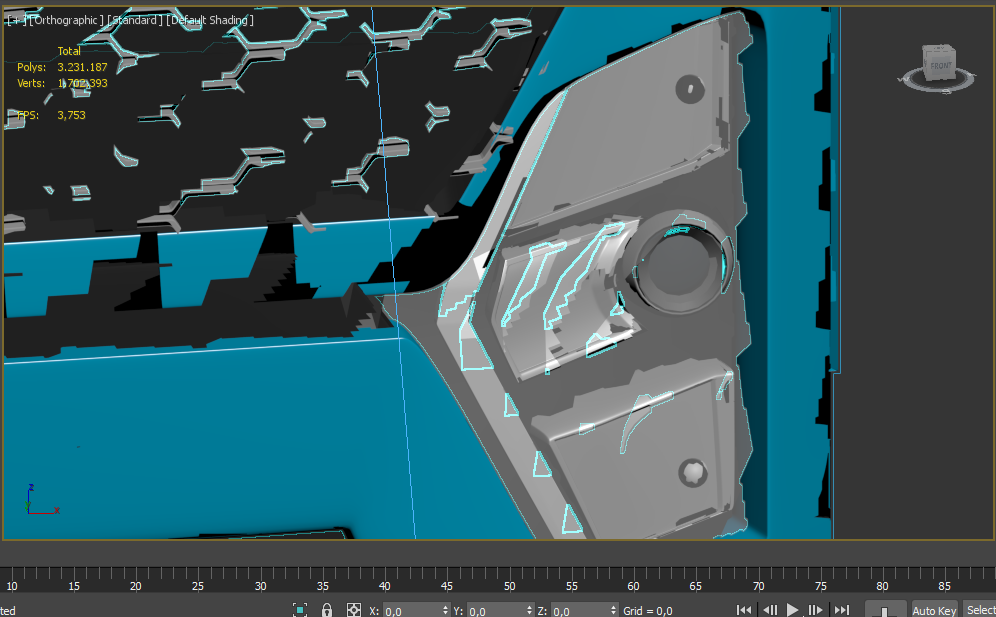Click frame 50 on the timeline
The image size is (996, 617).
(x=509, y=586)
